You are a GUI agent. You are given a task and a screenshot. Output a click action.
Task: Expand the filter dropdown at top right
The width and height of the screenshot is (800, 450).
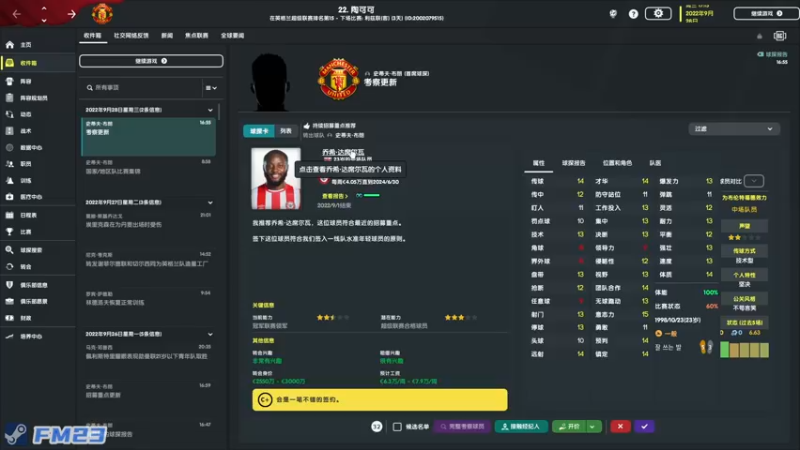click(x=734, y=129)
